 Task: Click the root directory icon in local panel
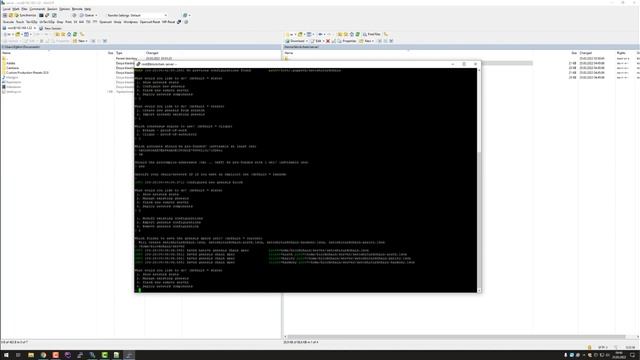point(63,34)
